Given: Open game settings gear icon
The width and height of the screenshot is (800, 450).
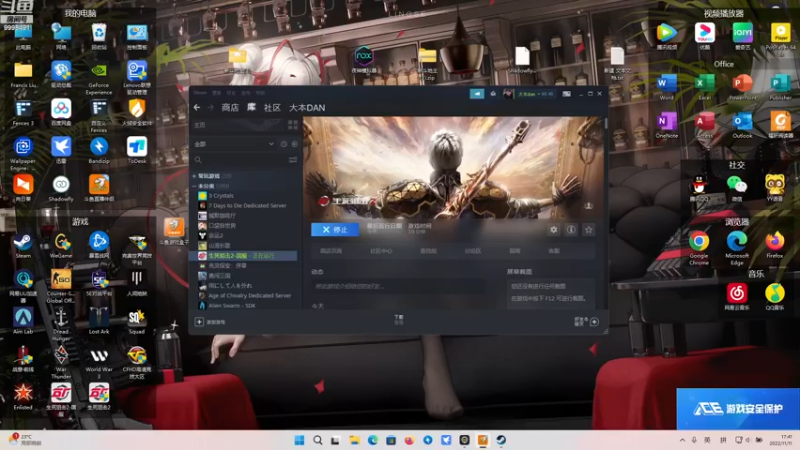Looking at the screenshot, I should coord(554,230).
